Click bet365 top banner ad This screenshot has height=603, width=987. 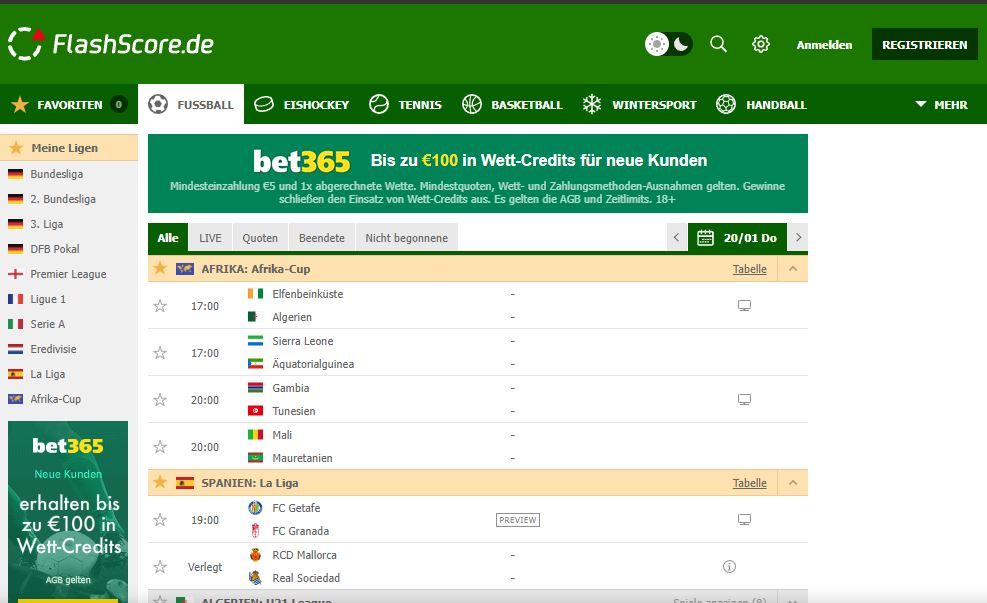click(478, 174)
